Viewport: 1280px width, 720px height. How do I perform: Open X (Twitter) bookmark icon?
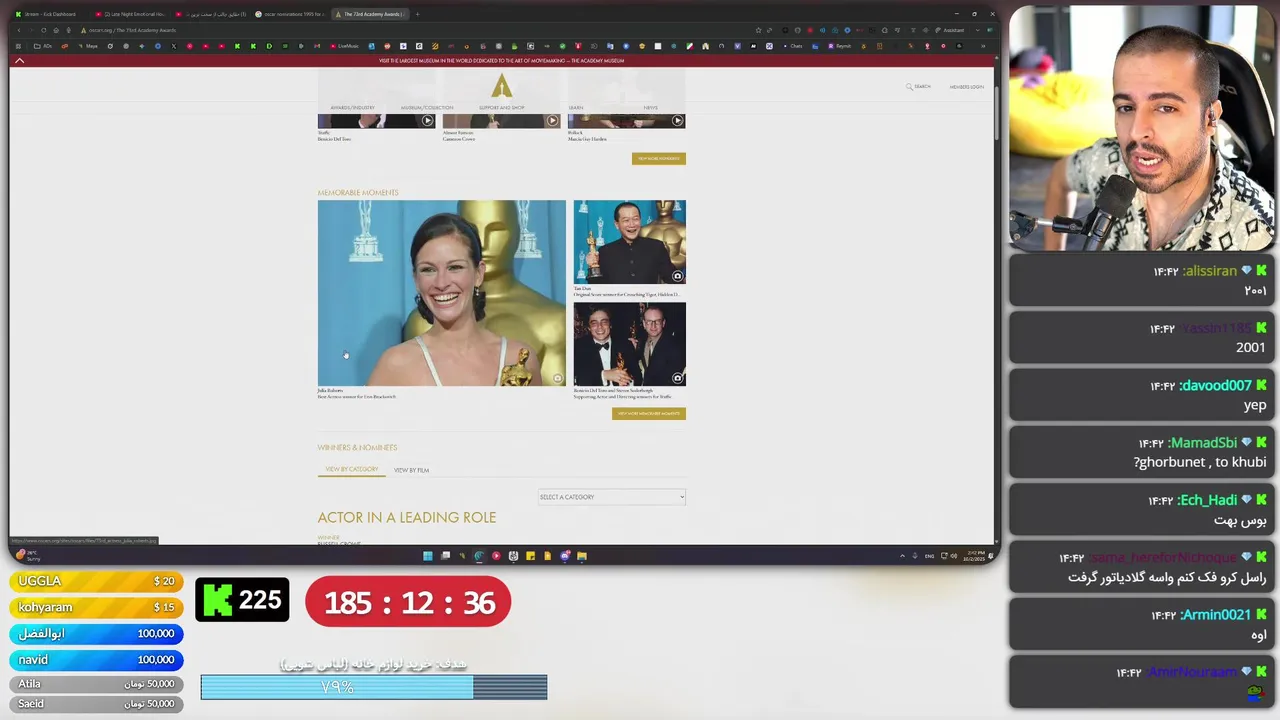click(173, 46)
